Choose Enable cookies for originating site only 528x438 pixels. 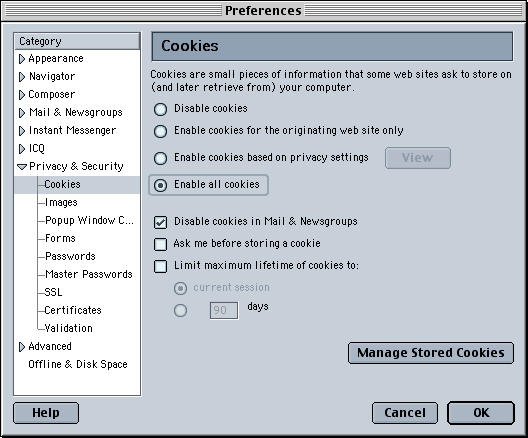coord(160,131)
